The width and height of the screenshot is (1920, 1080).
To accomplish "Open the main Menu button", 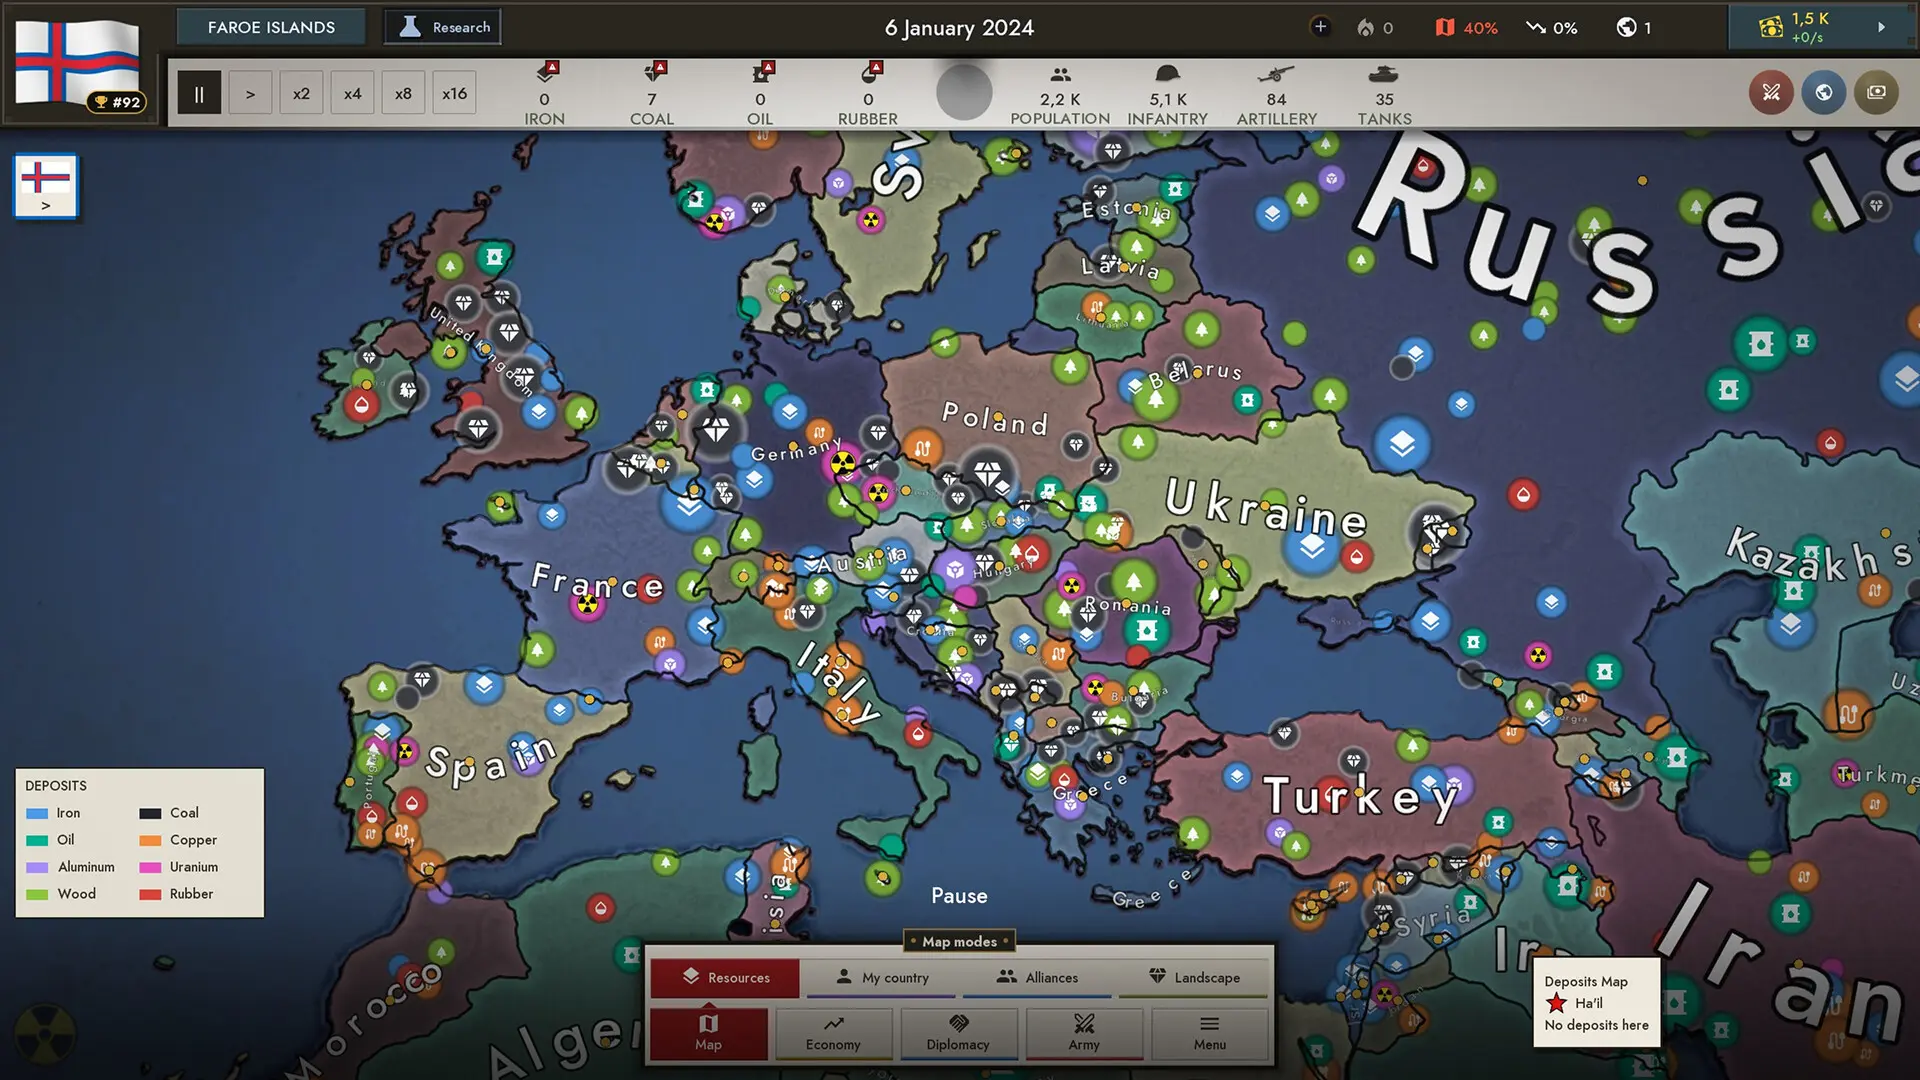I will [1209, 1032].
